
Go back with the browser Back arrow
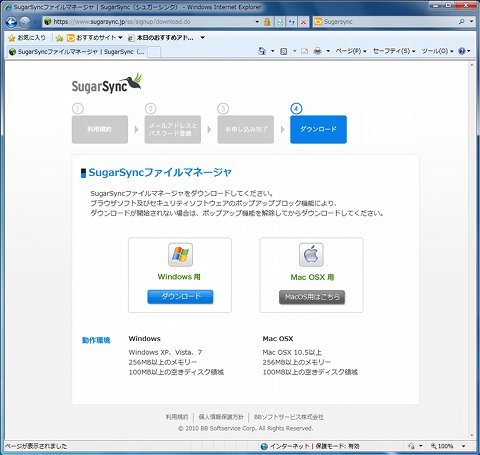11,22
